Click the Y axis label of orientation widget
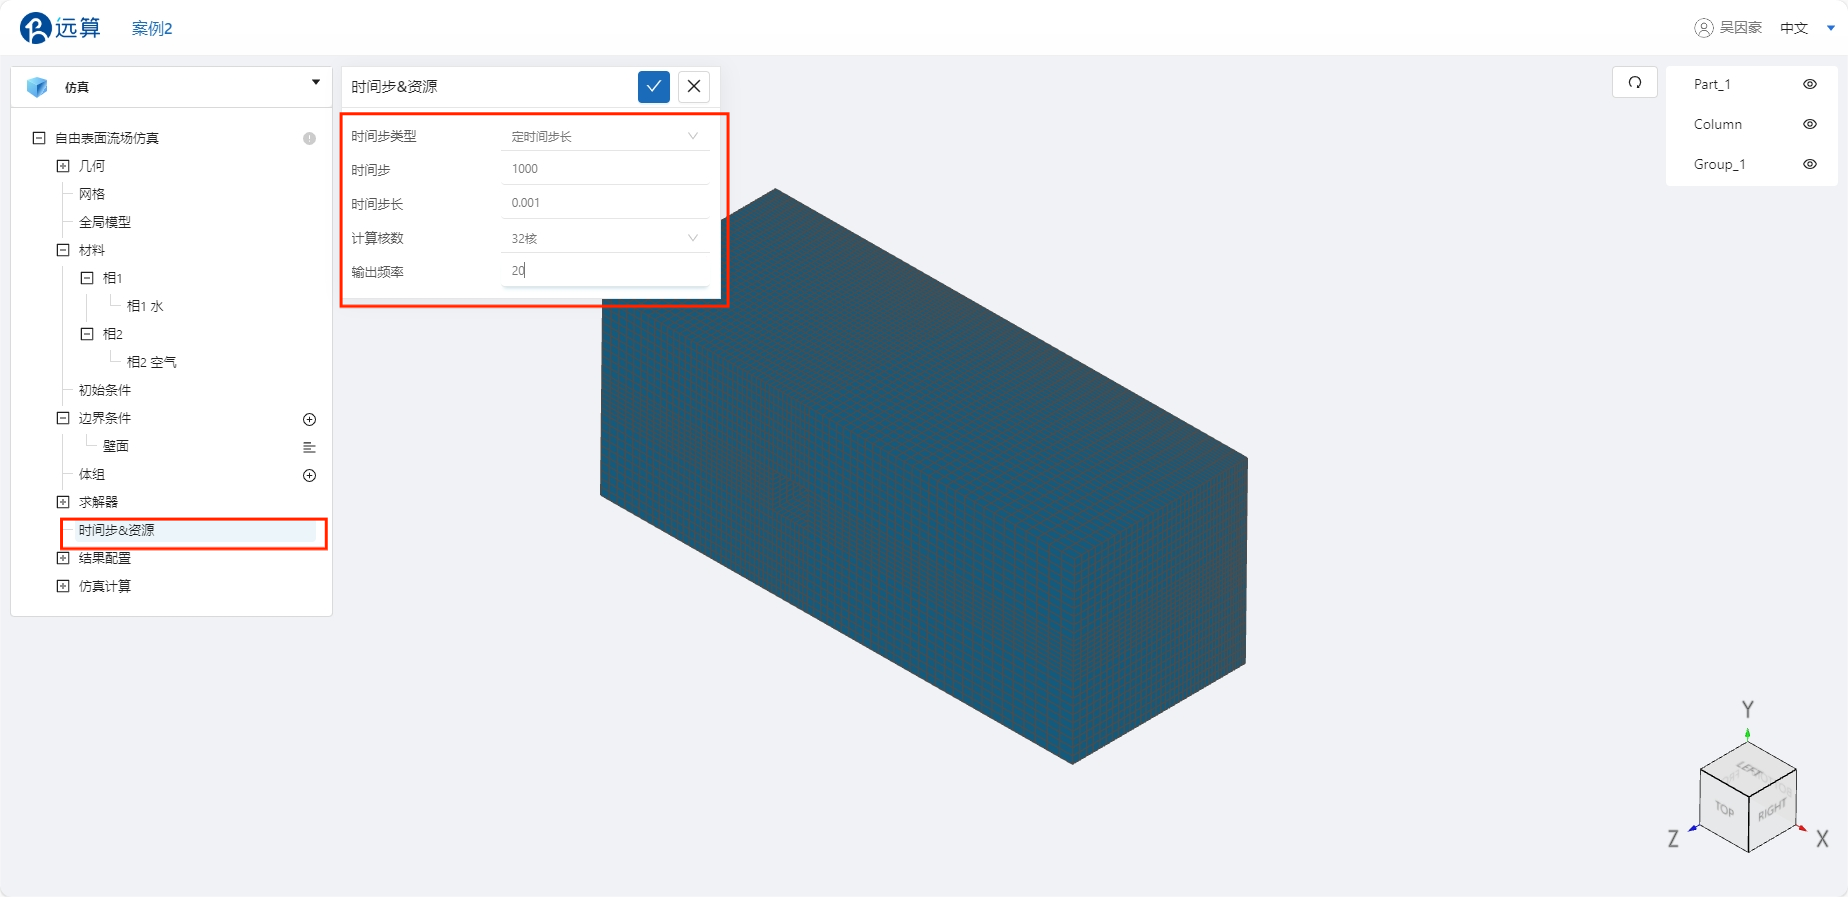The height and width of the screenshot is (897, 1848). pos(1748,709)
